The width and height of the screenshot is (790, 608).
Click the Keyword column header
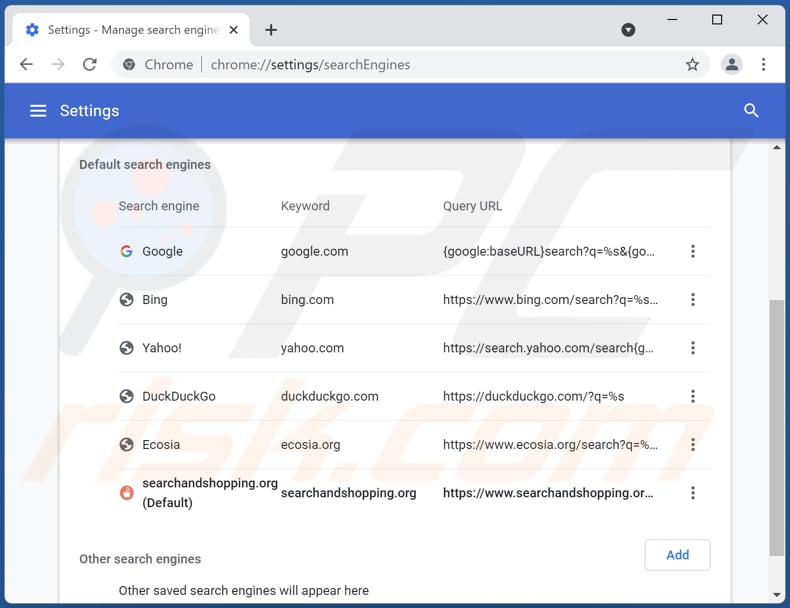click(305, 206)
